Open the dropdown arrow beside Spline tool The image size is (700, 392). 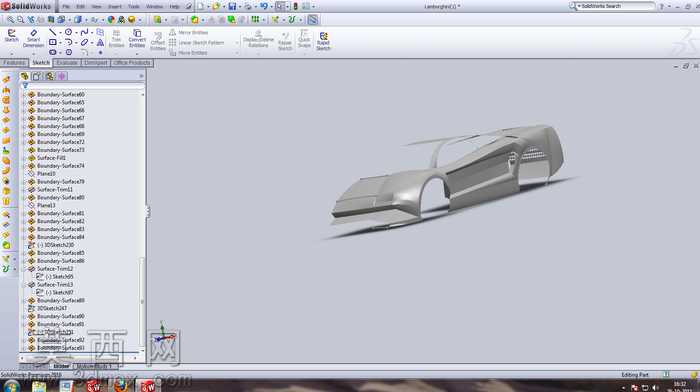coord(92,33)
